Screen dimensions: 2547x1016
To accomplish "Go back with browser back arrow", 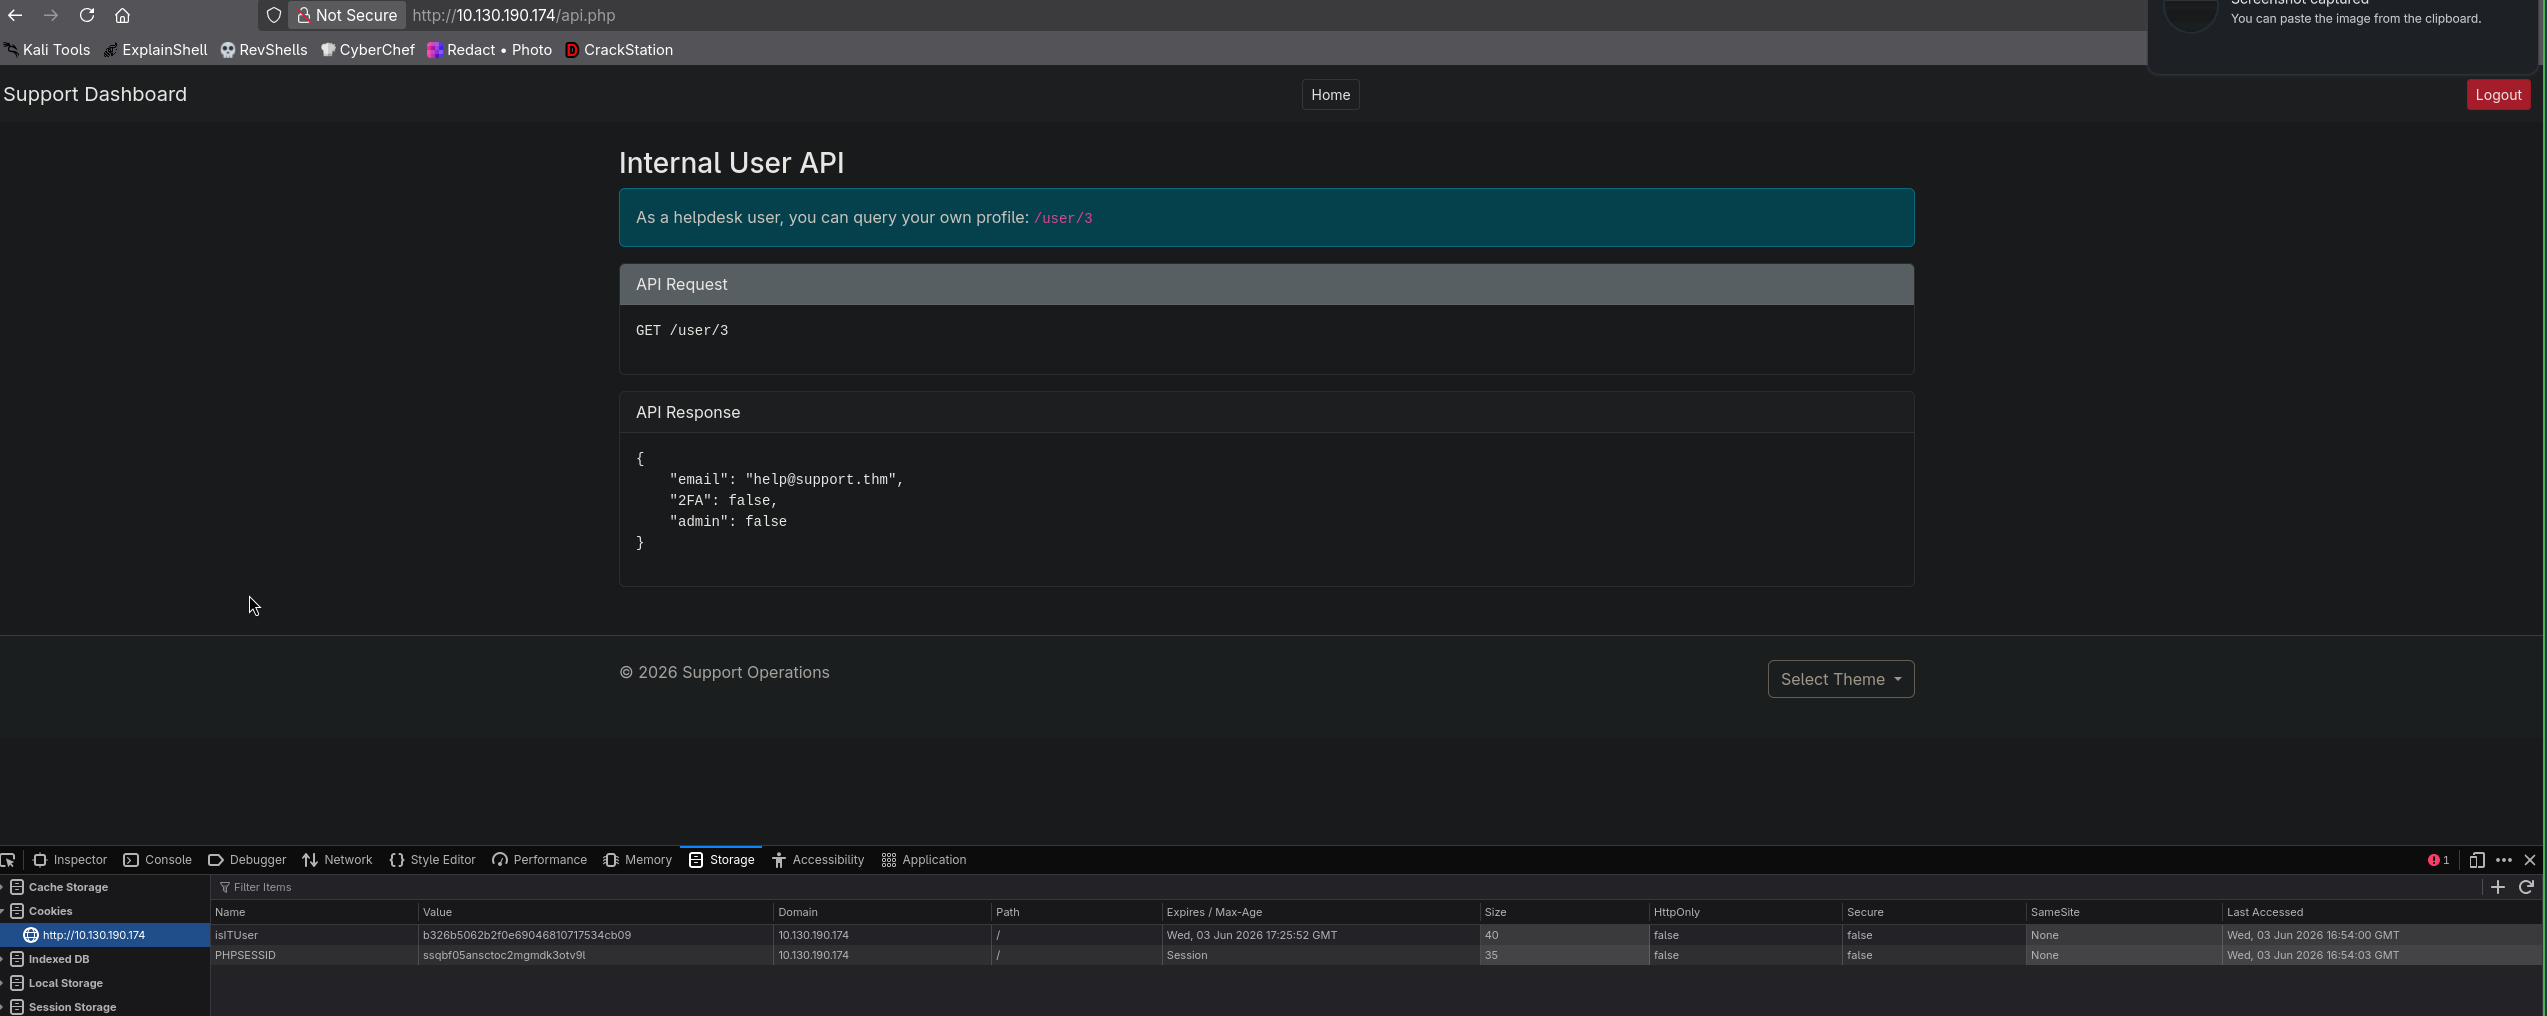I will (x=15, y=15).
